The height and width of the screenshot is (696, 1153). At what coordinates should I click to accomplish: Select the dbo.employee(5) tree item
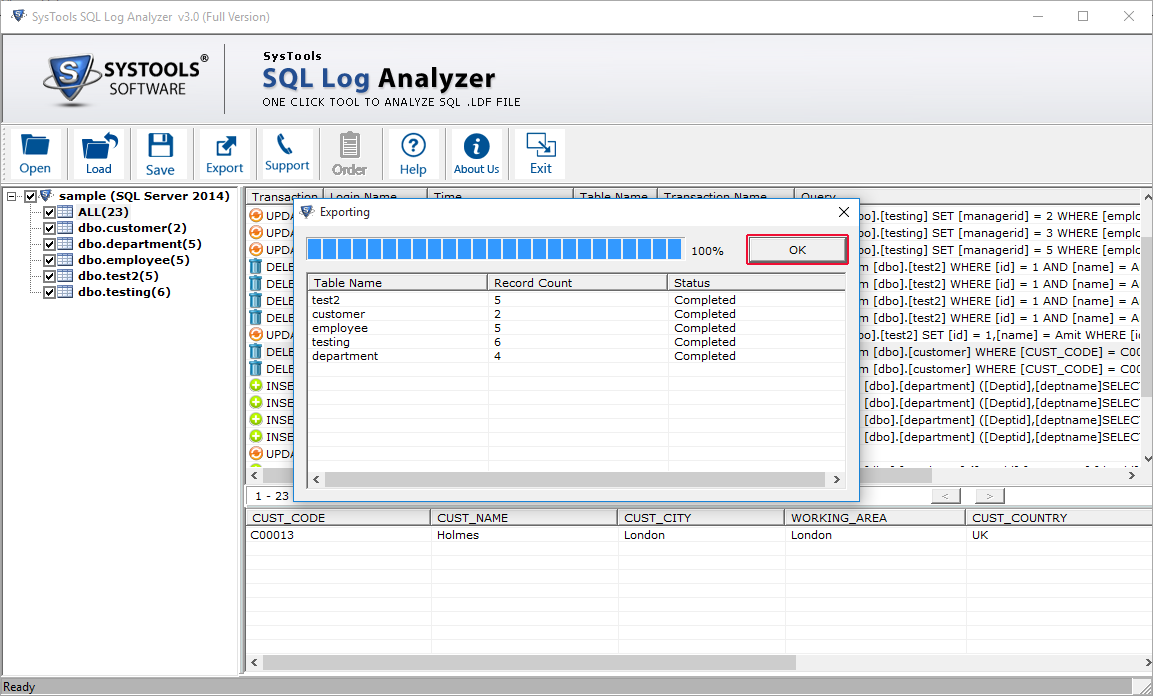click(134, 260)
